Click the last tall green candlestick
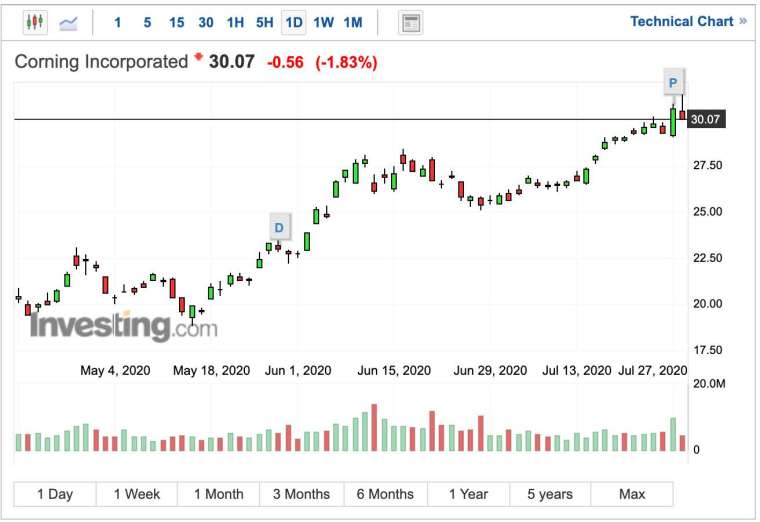 click(673, 121)
